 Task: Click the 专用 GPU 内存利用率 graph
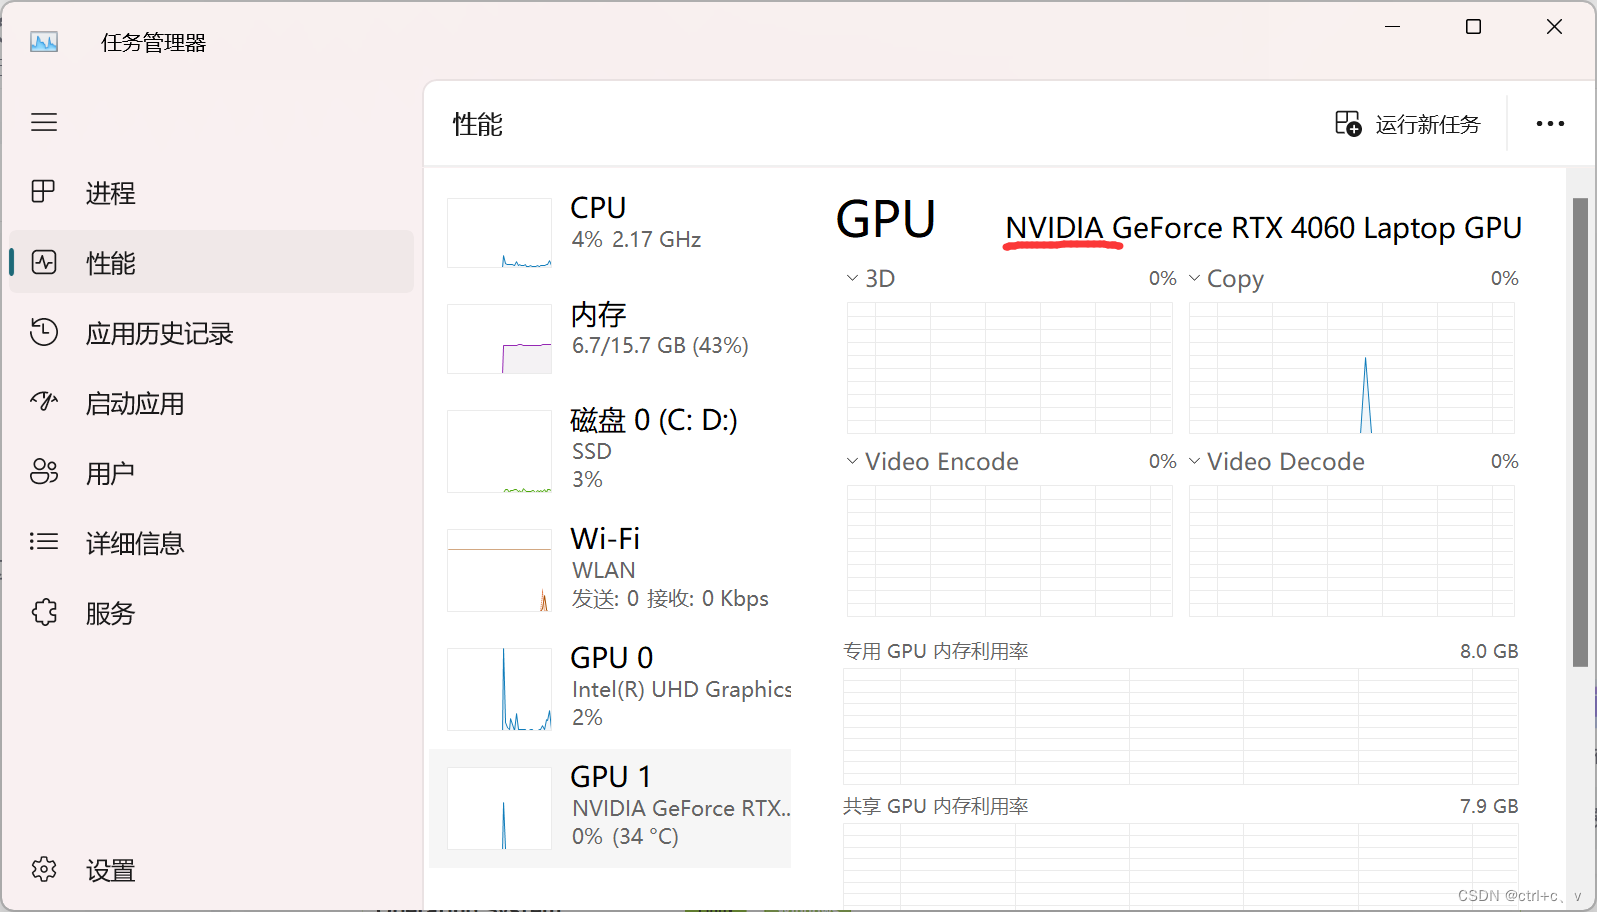coord(1181,726)
